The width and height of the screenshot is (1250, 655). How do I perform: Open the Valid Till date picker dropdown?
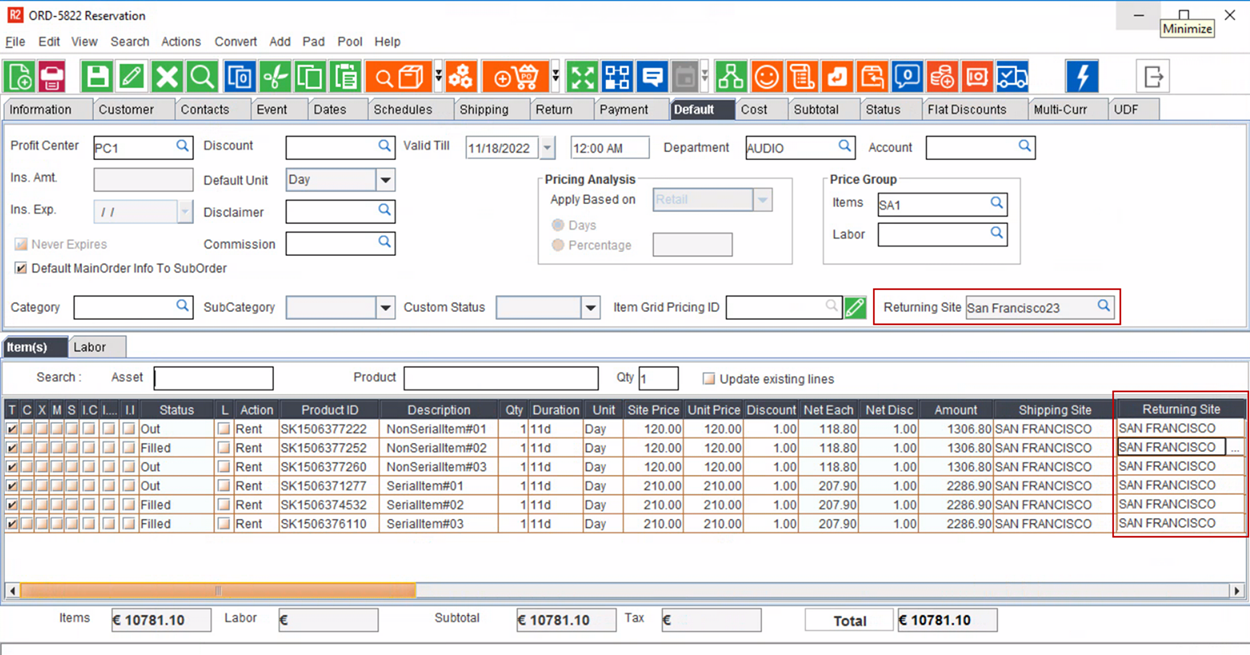click(547, 148)
